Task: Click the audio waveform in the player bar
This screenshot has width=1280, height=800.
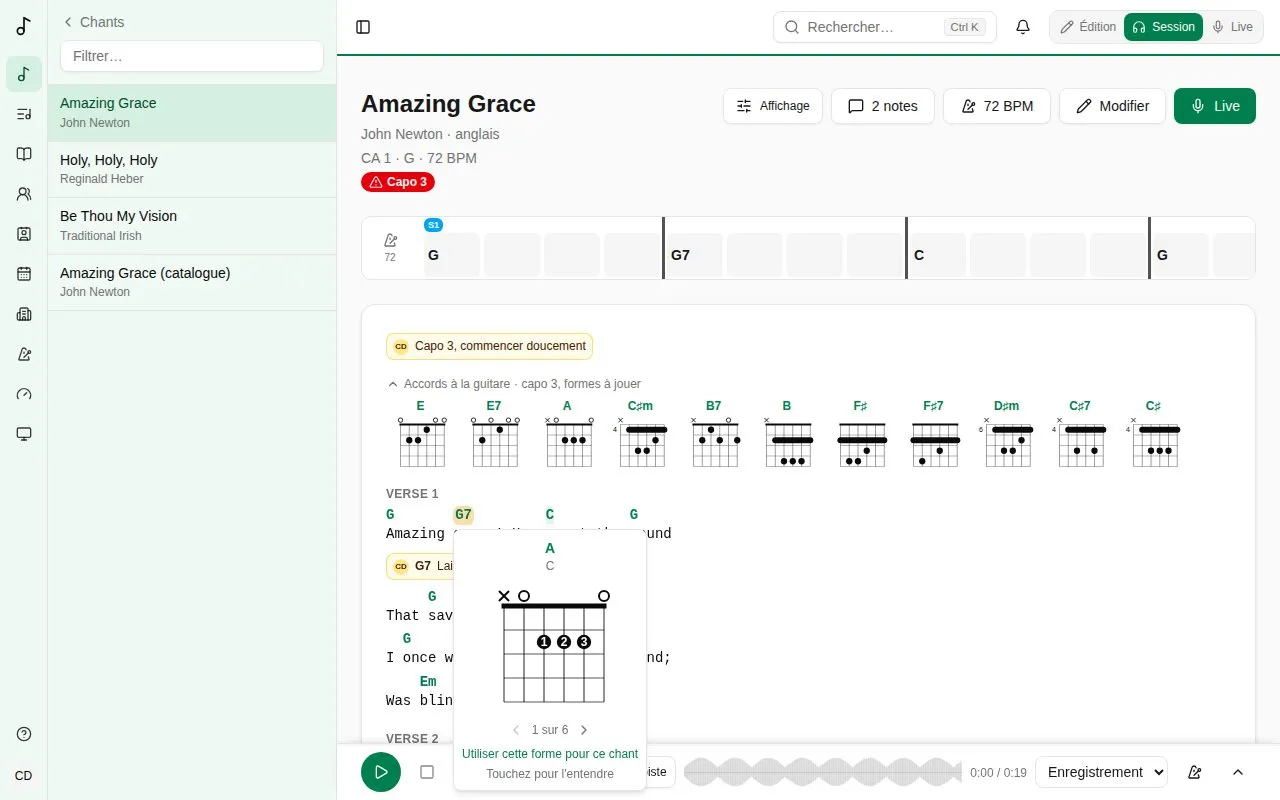Action: [823, 772]
